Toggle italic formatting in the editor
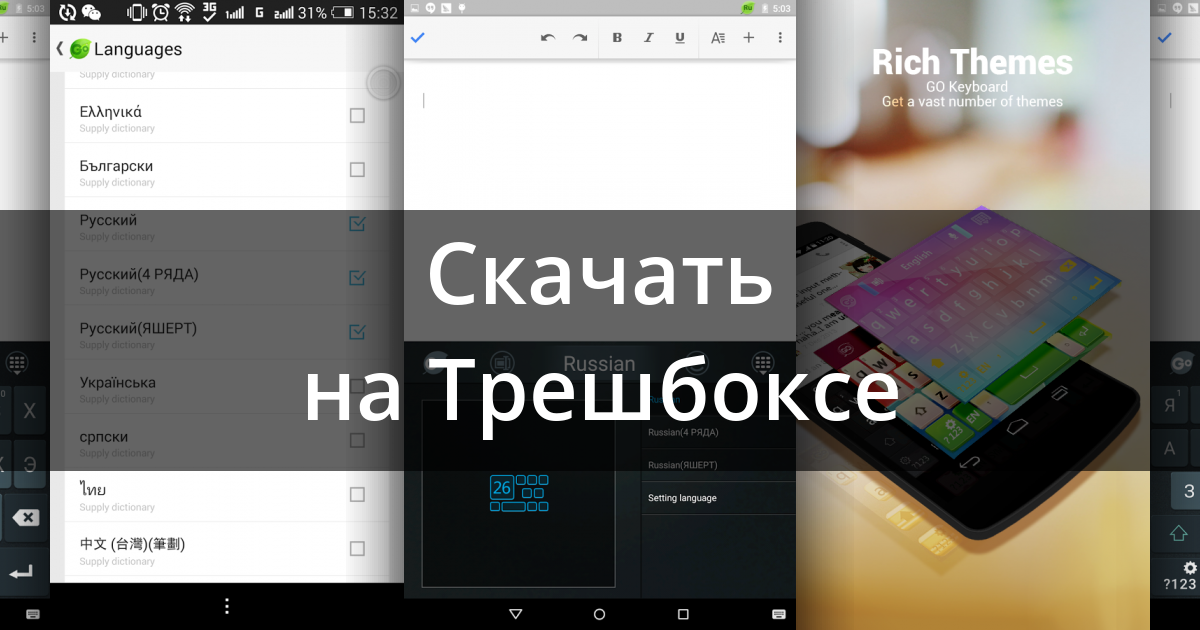The height and width of the screenshot is (630, 1200). pos(648,38)
